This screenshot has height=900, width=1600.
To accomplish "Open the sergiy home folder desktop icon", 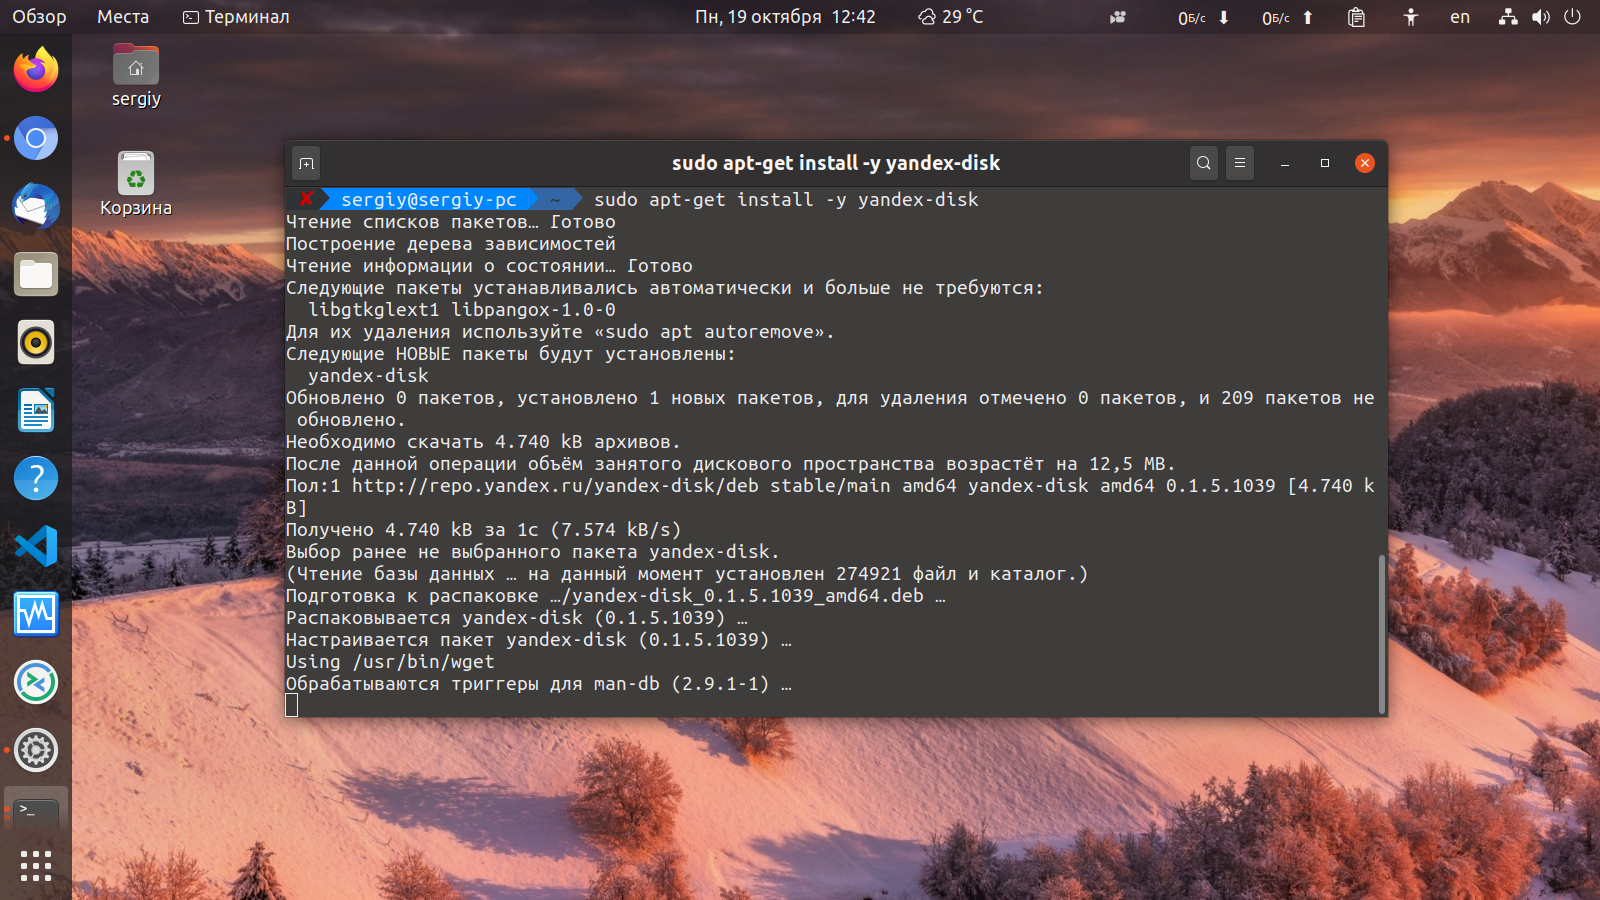I will click(x=136, y=76).
